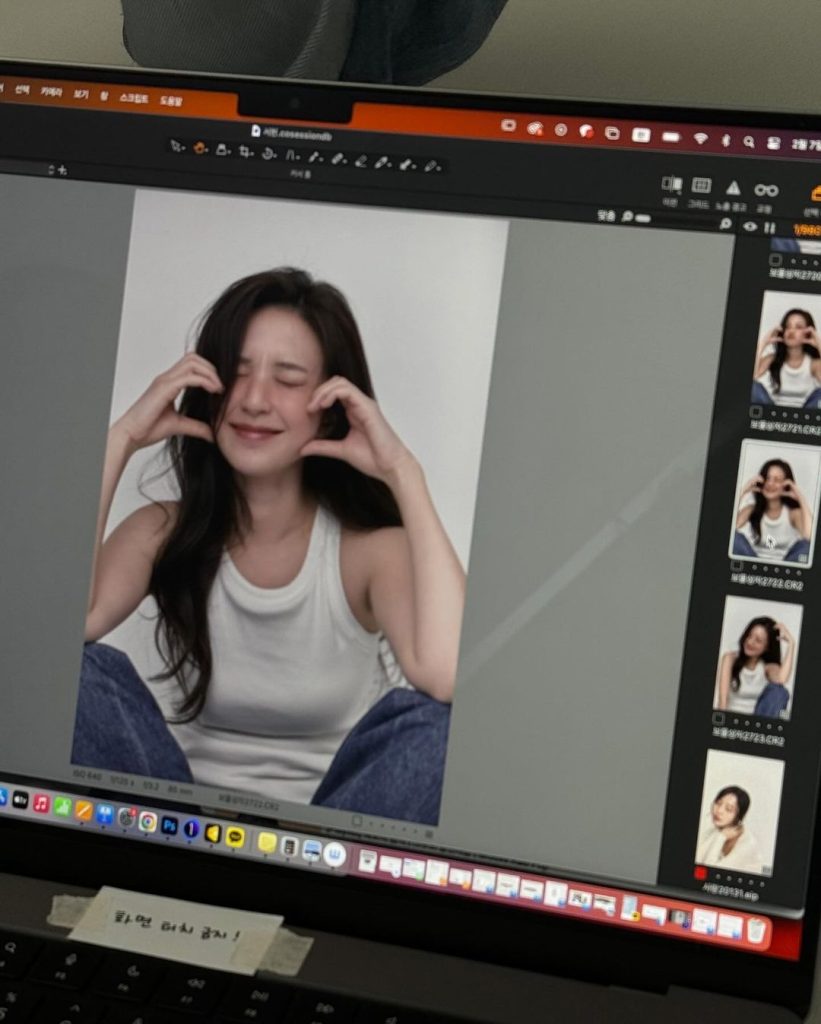Viewport: 821px width, 1024px height.
Task: Click the before/after compare icon
Action: [x=671, y=184]
